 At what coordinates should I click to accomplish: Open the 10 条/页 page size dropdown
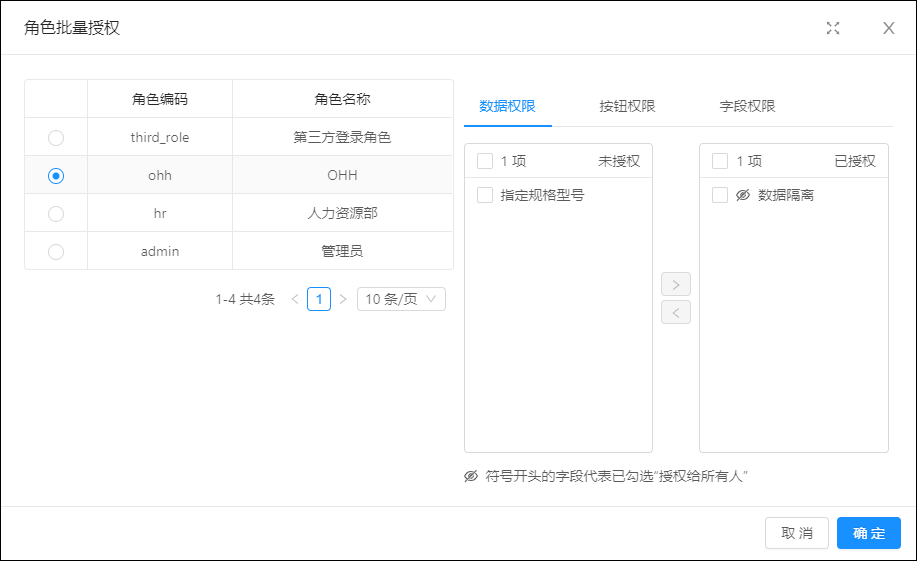coord(401,299)
